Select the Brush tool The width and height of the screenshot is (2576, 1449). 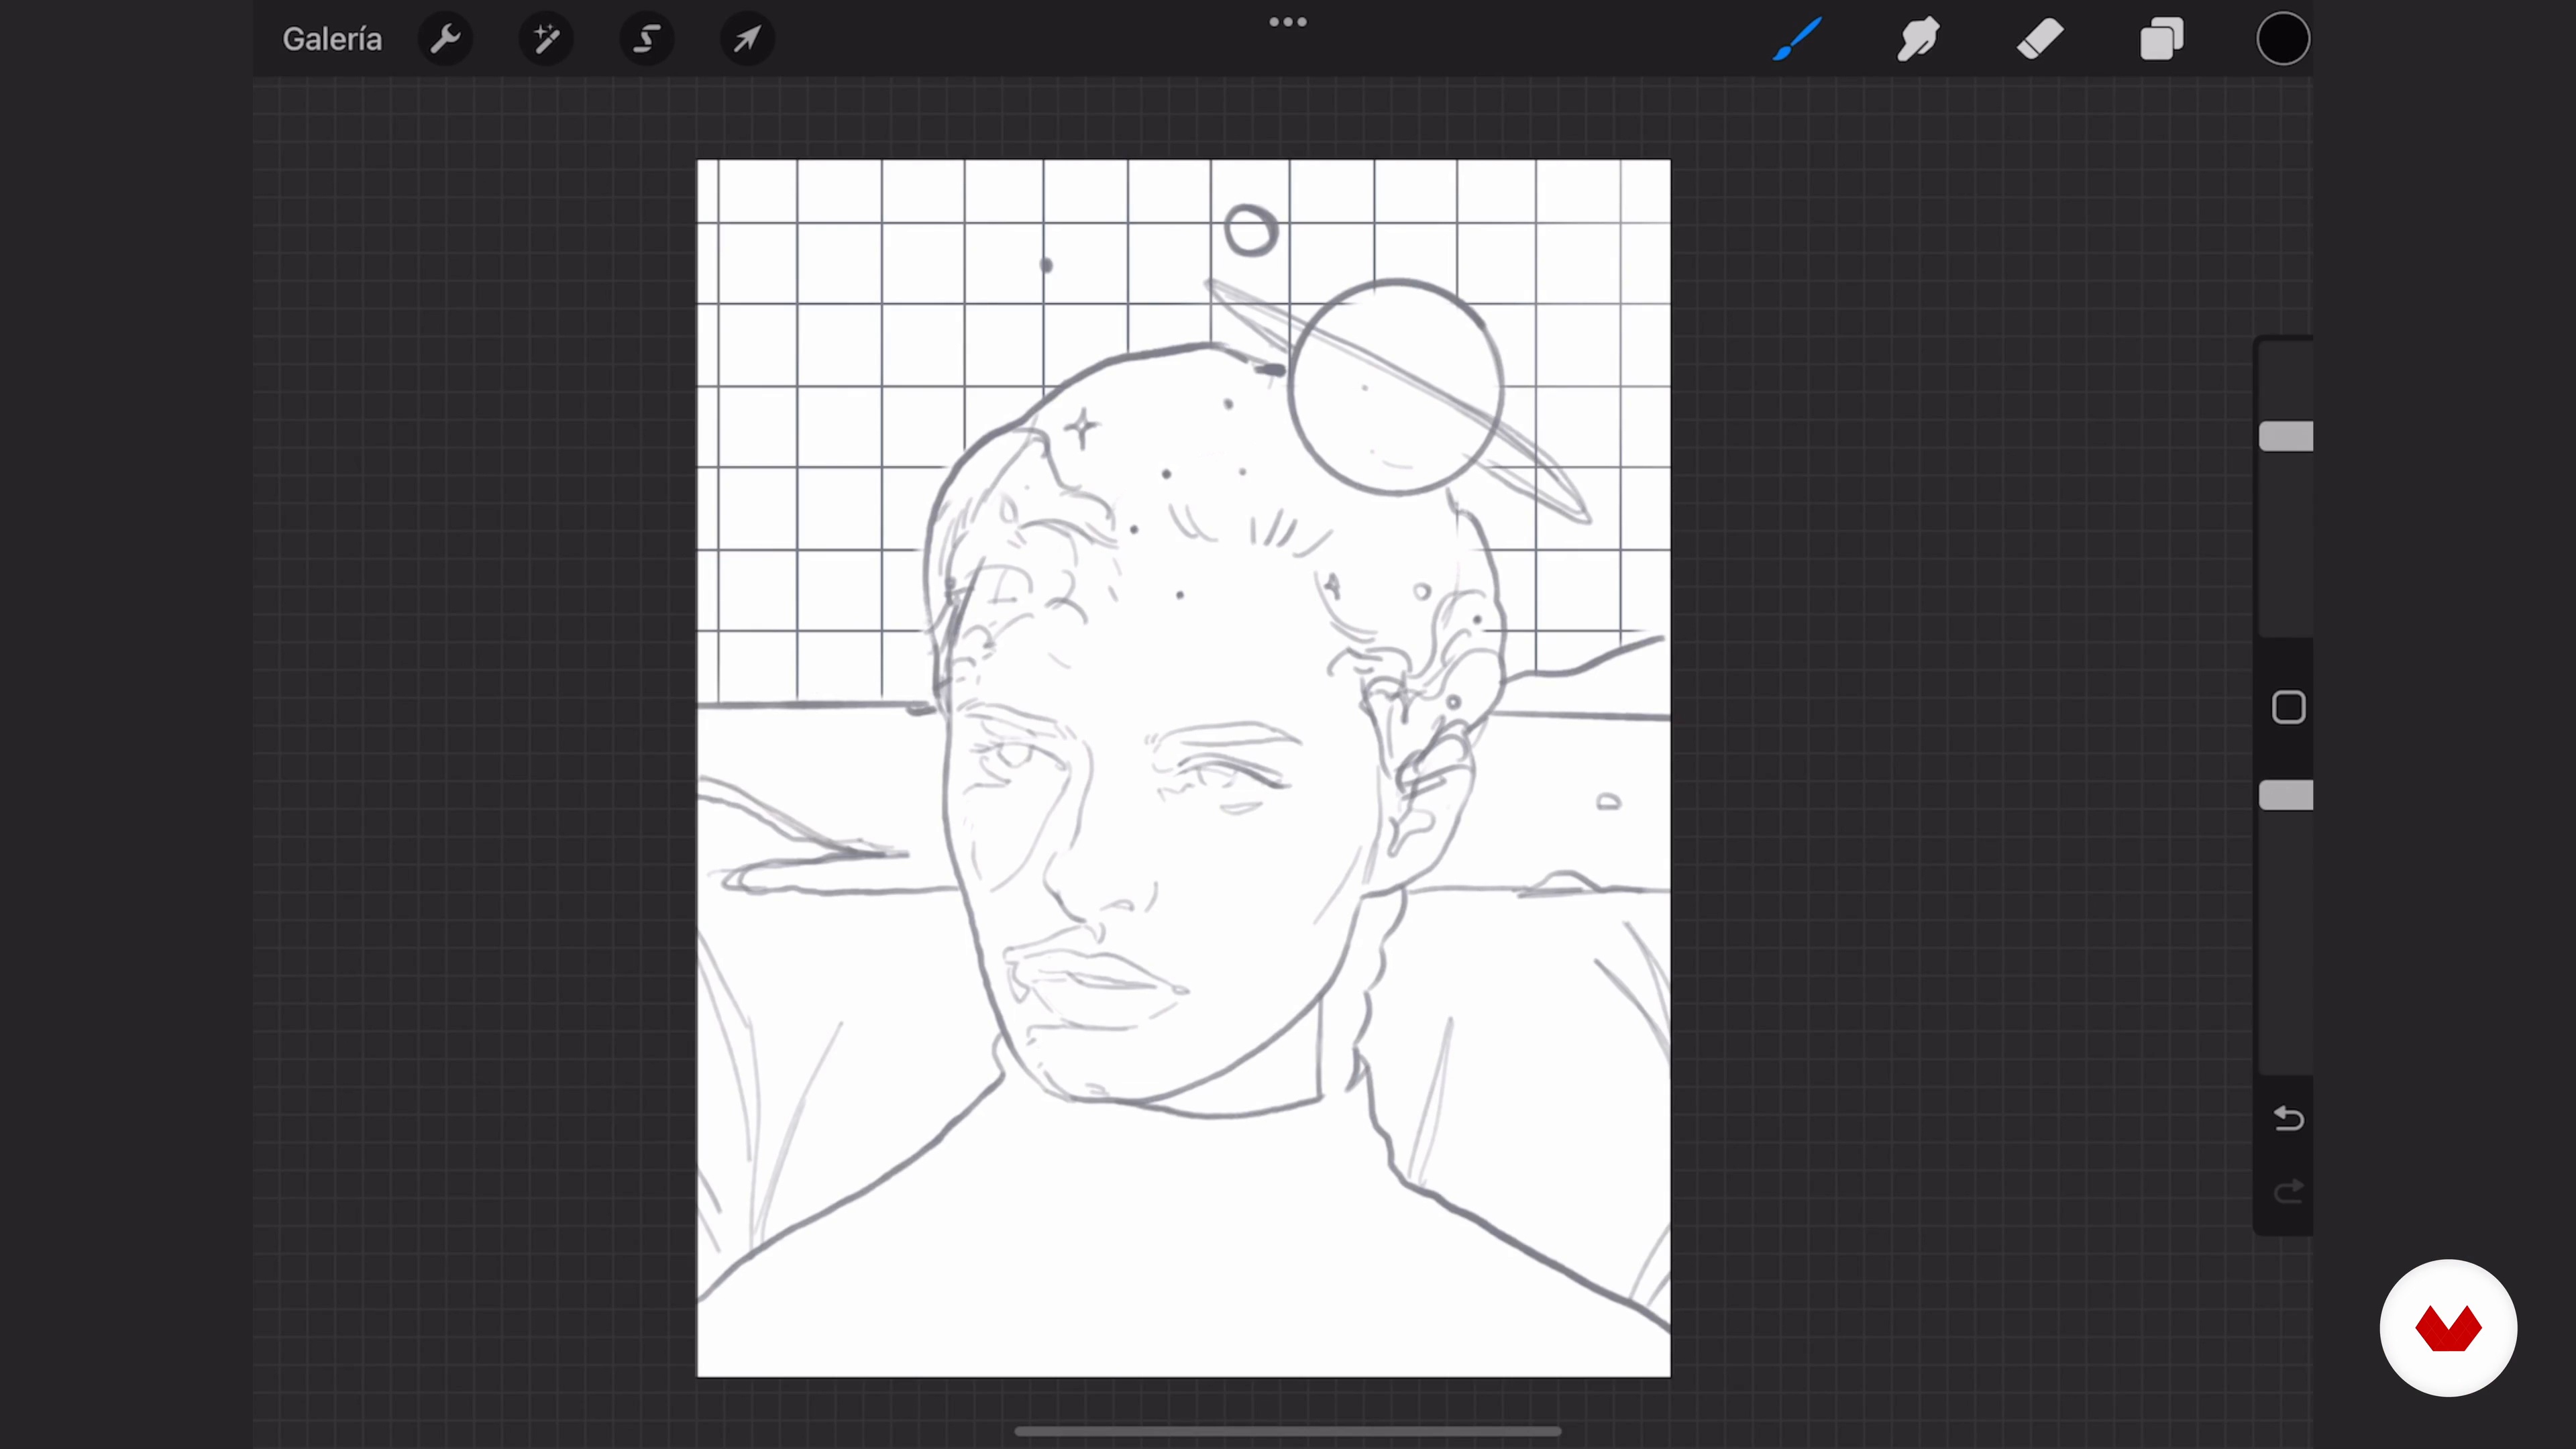tap(1797, 39)
